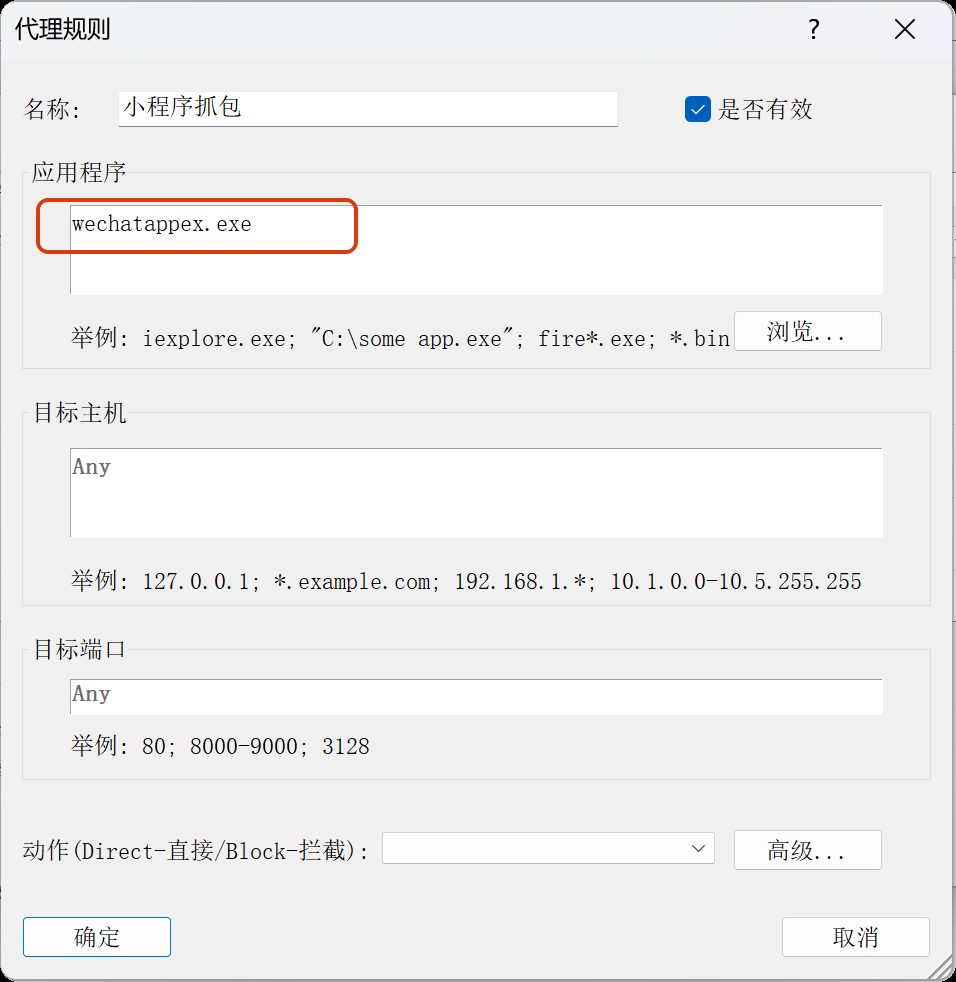Uncheck the 是否有效 checkbox
Image resolution: width=956 pixels, height=982 pixels.
[697, 109]
